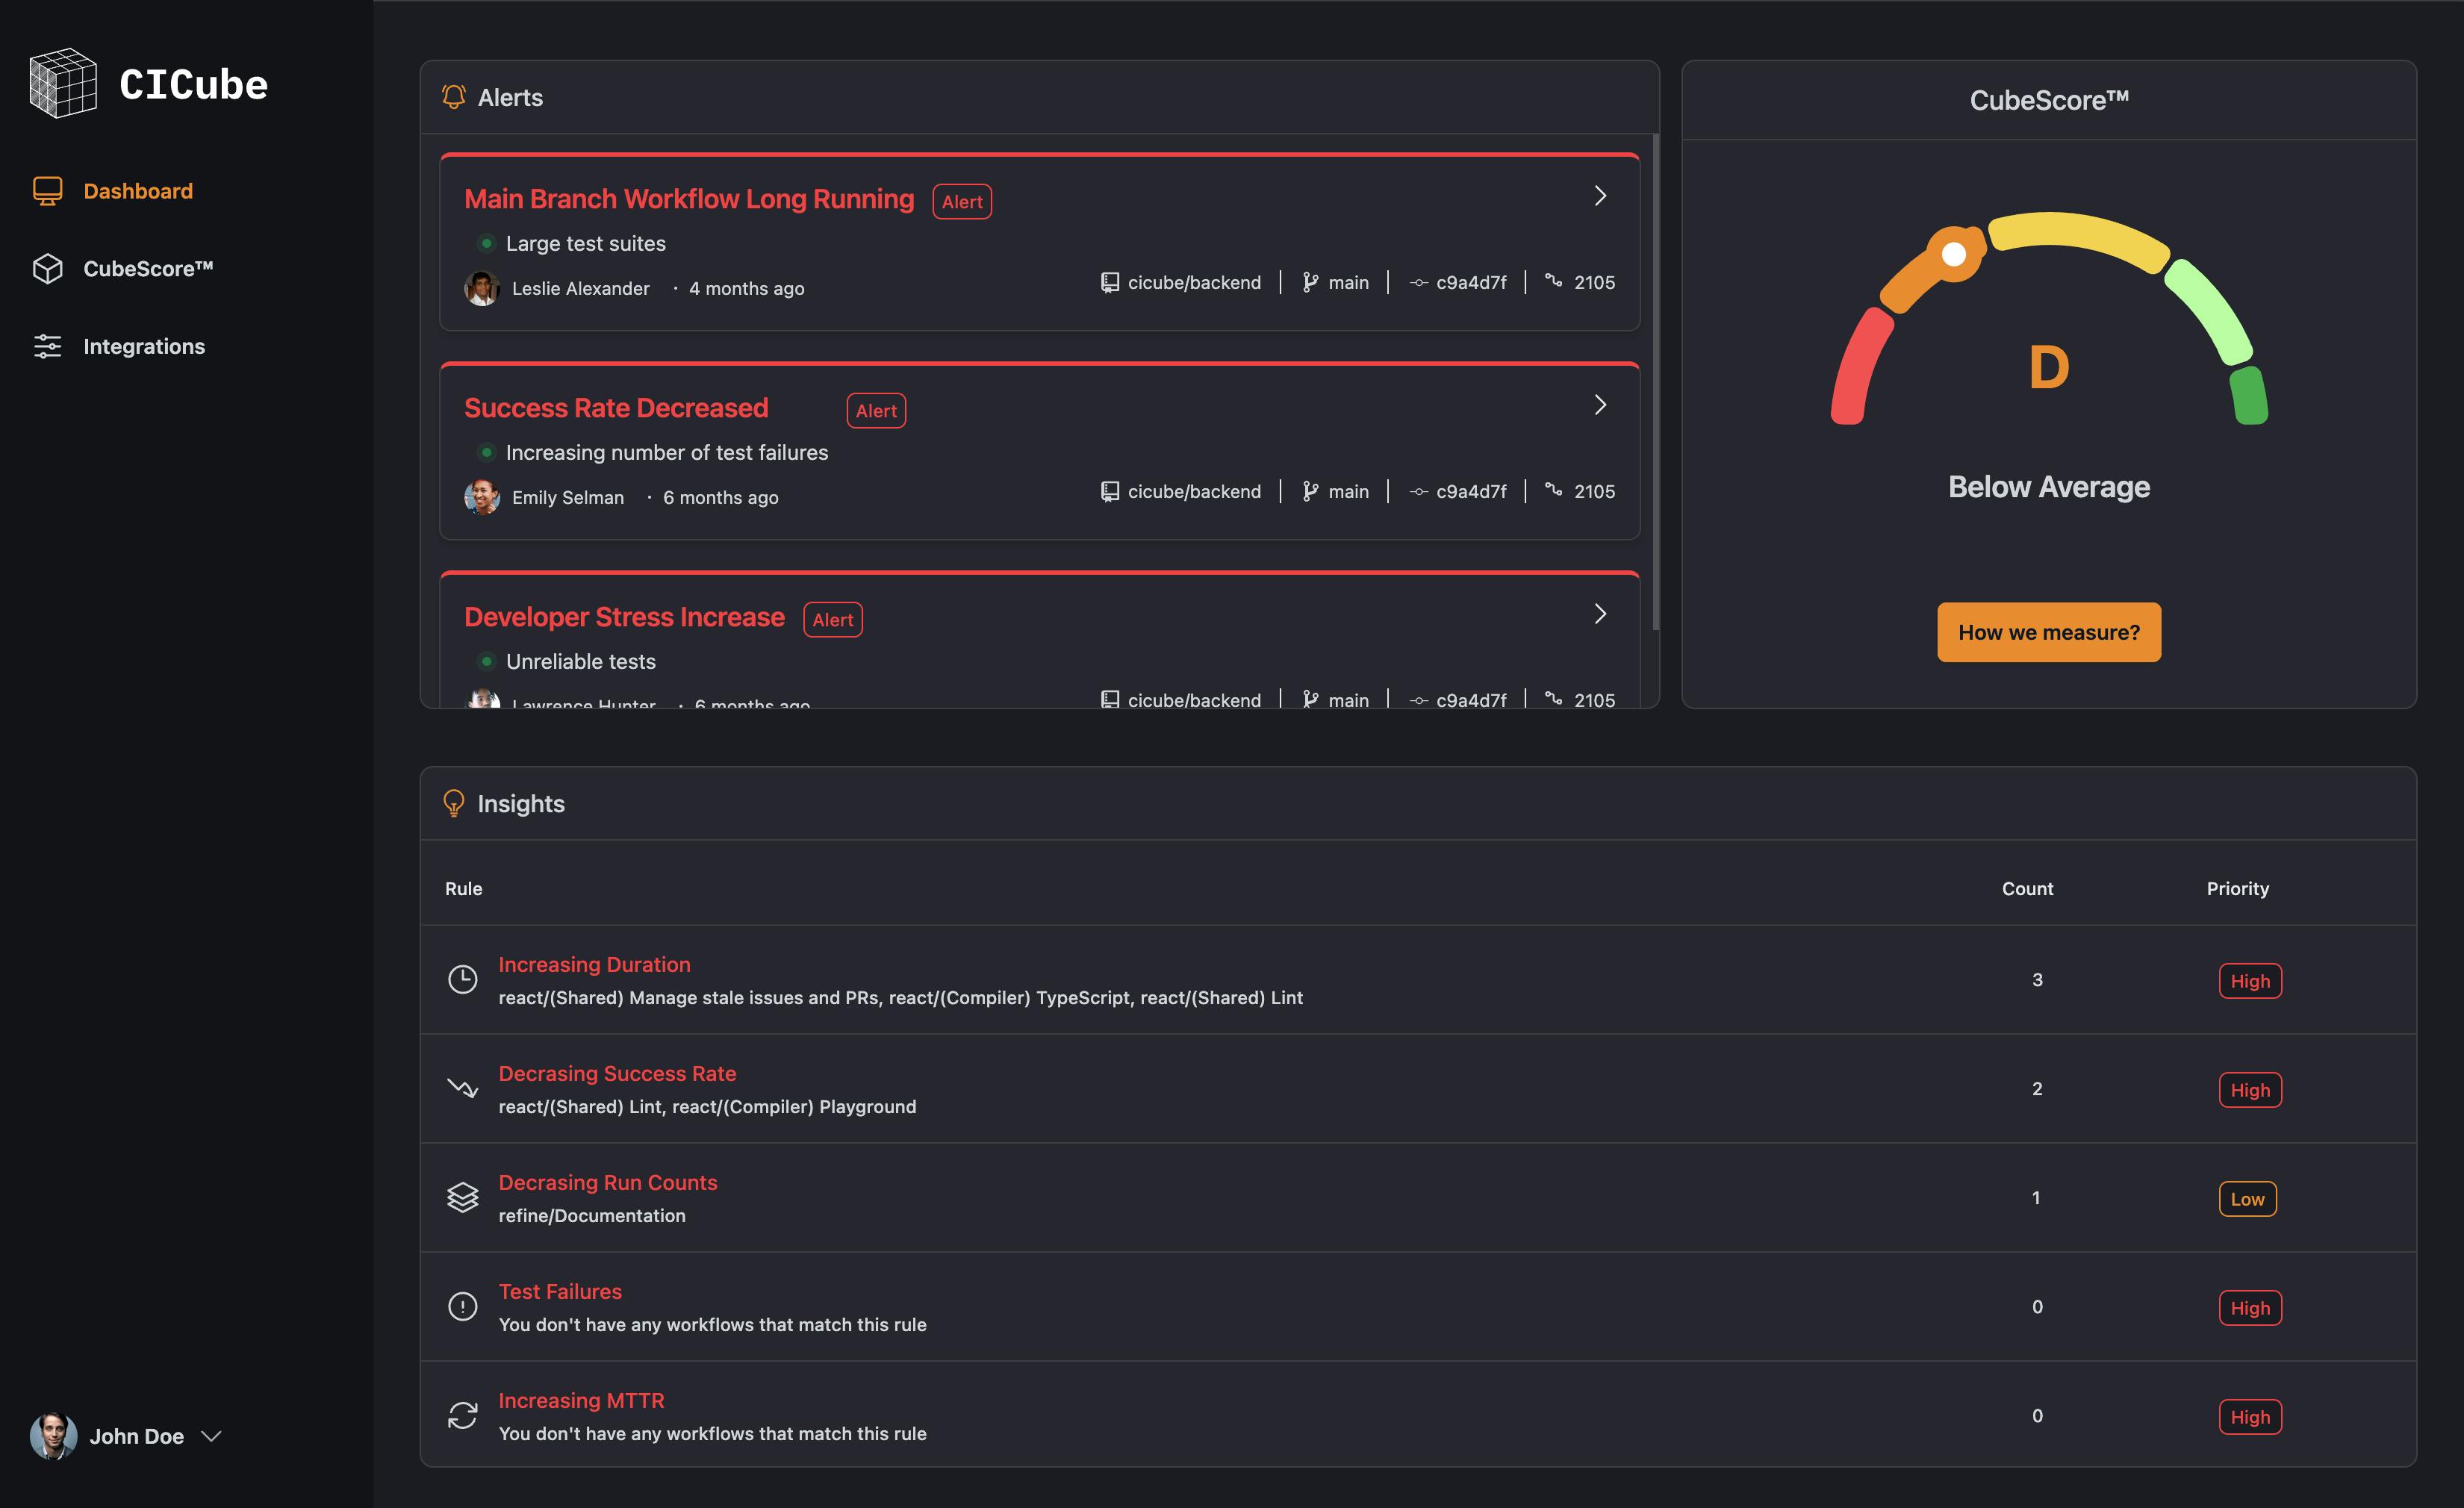Click the Decreasing Success Rate trend icon
Image resolution: width=2464 pixels, height=1508 pixels.
[x=461, y=1088]
